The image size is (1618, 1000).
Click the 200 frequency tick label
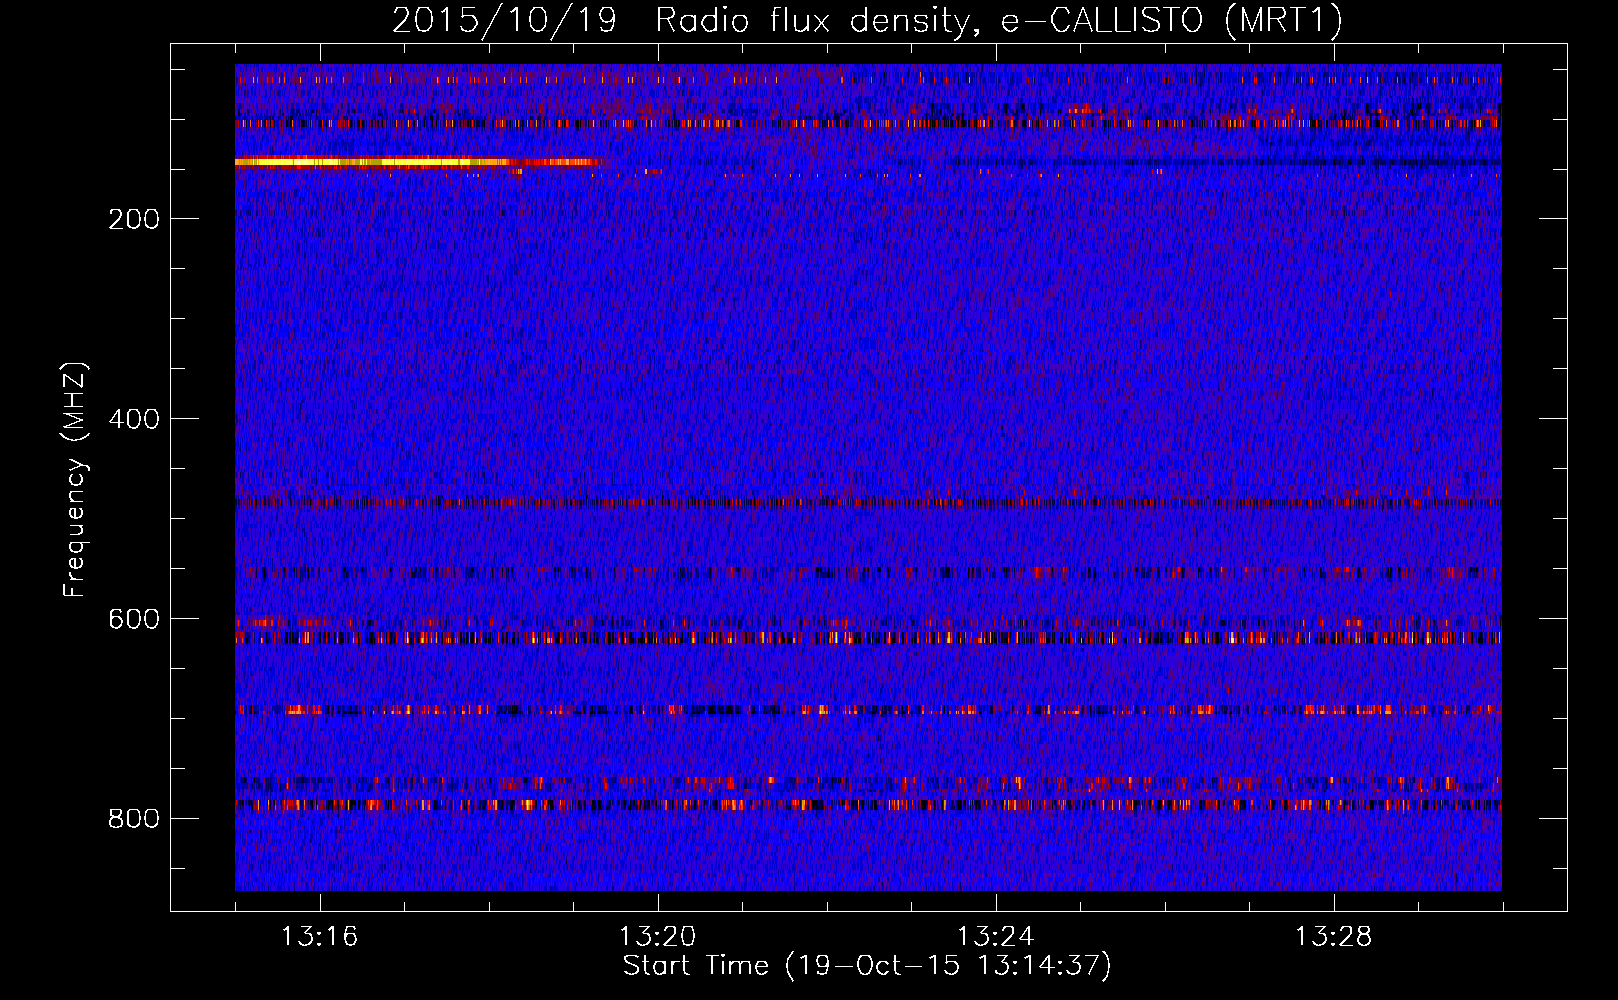(134, 219)
